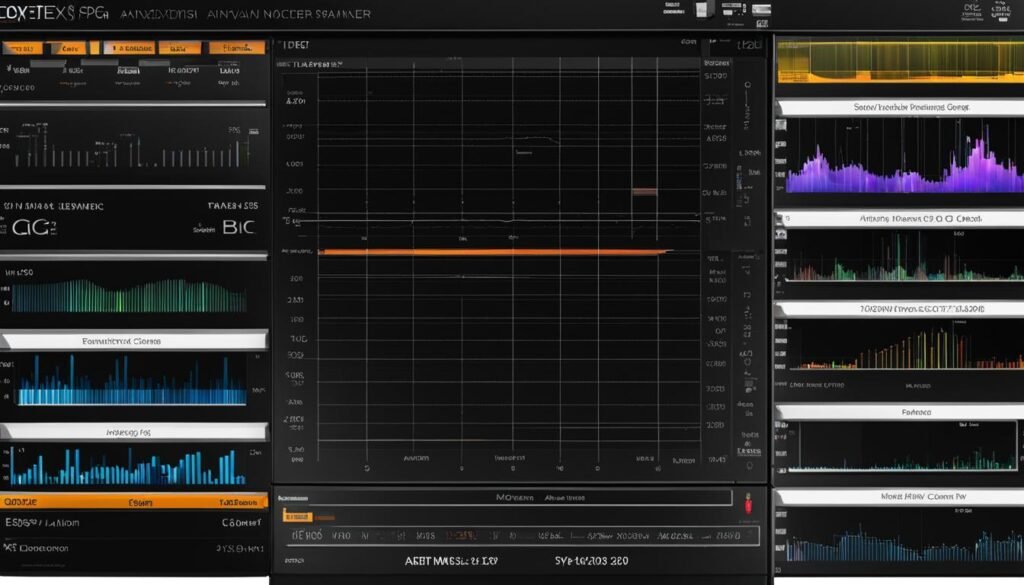Open the green waveform chart in the left panel
This screenshot has height=585, width=1024.
point(128,296)
